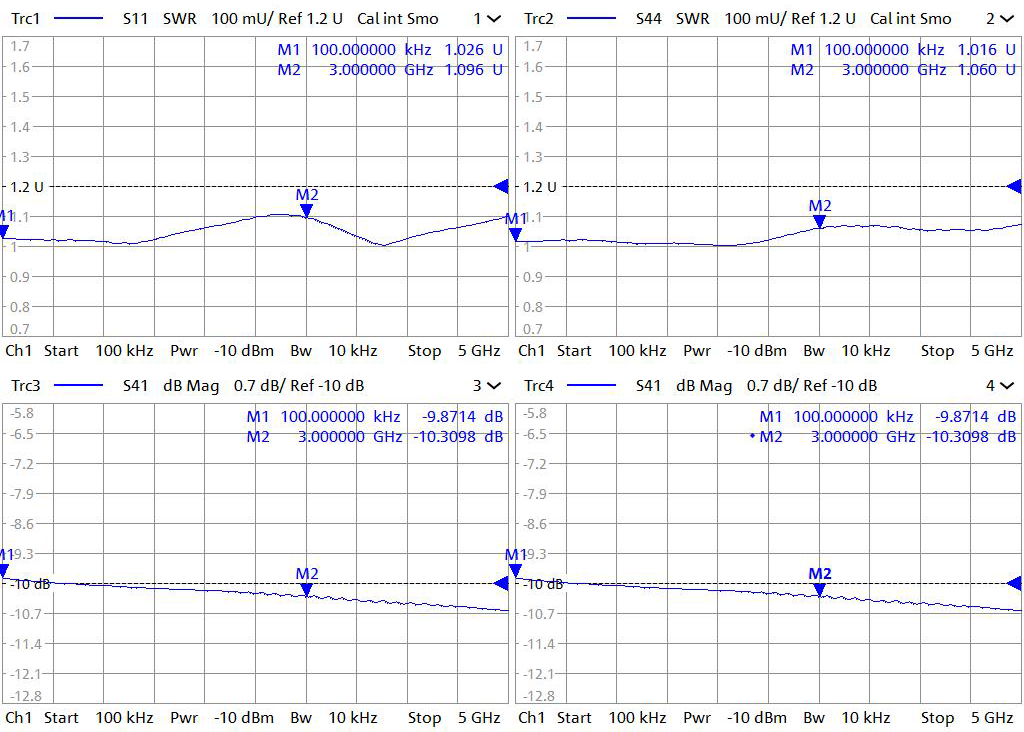The height and width of the screenshot is (732, 1024).
Task: Click the -10 dB reference triangle in Trc3 diagram
Action: click(502, 583)
